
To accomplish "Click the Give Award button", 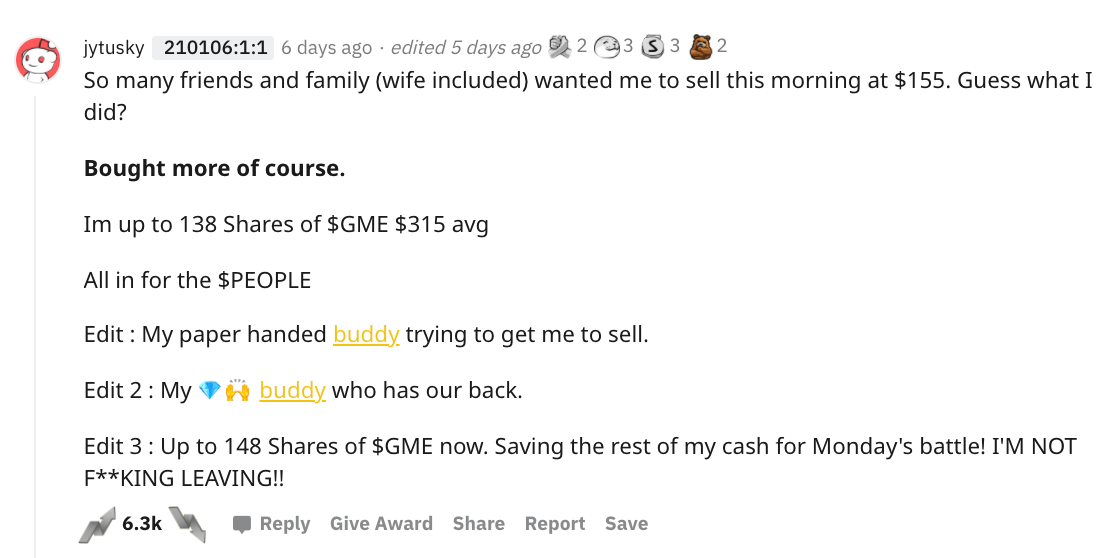I will pos(381,524).
